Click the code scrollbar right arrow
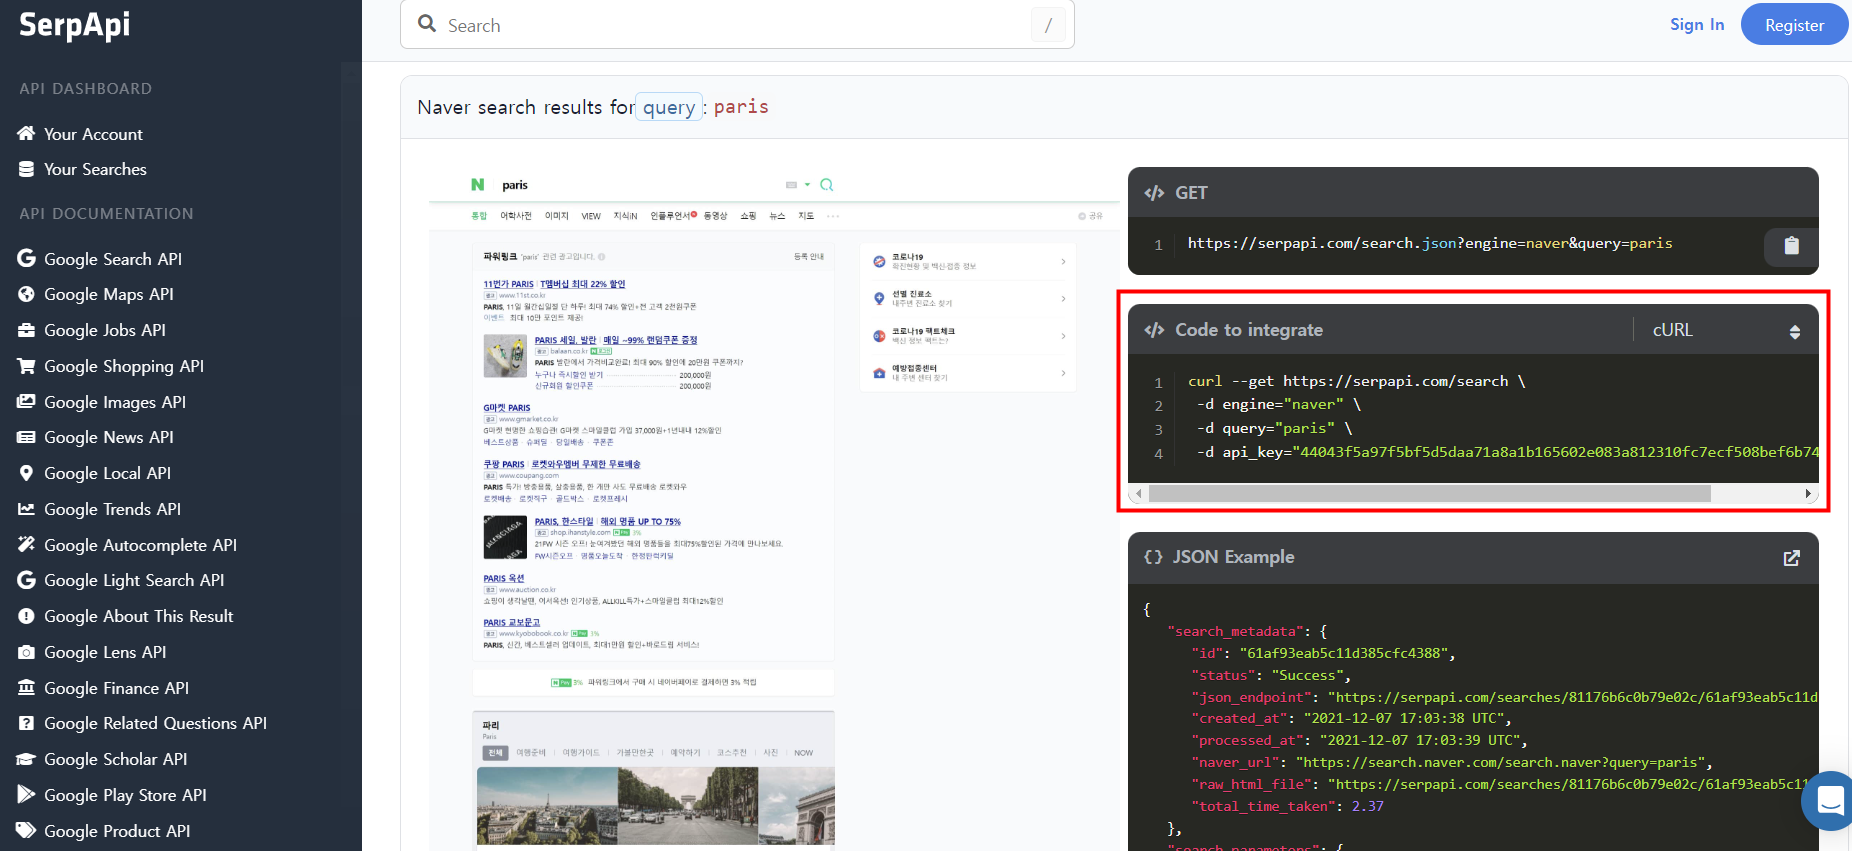Screen dimensions: 1852x851 pyautogui.click(x=1808, y=493)
